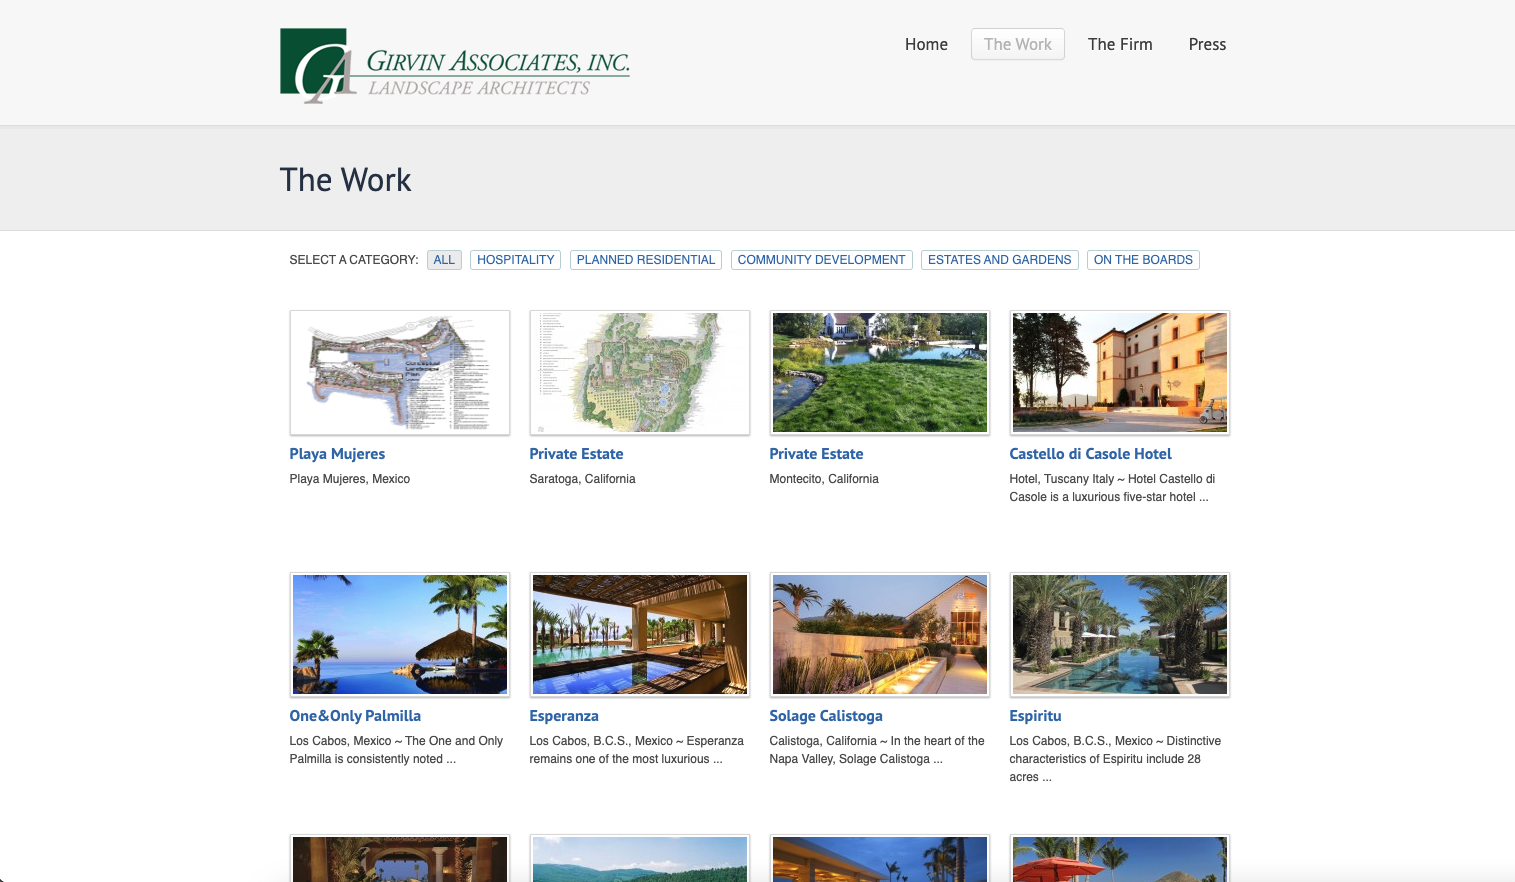The image size is (1515, 882).
Task: Click the 'Playa Mujeres, Mexico' description text
Action: click(350, 479)
